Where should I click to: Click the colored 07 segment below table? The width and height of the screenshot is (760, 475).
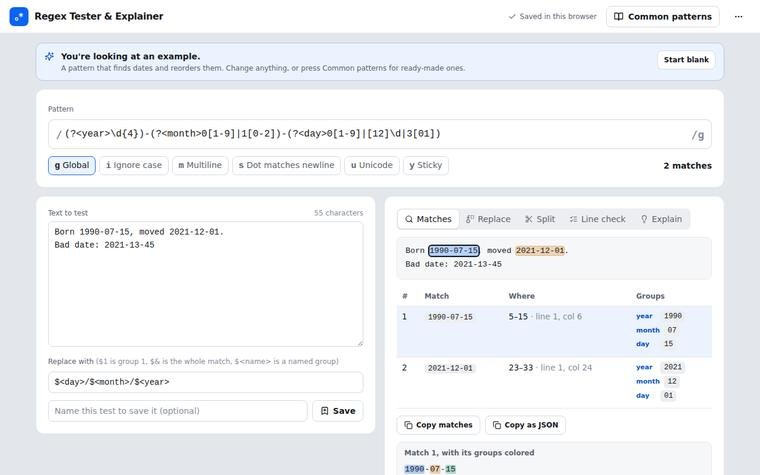pyautogui.click(x=435, y=469)
